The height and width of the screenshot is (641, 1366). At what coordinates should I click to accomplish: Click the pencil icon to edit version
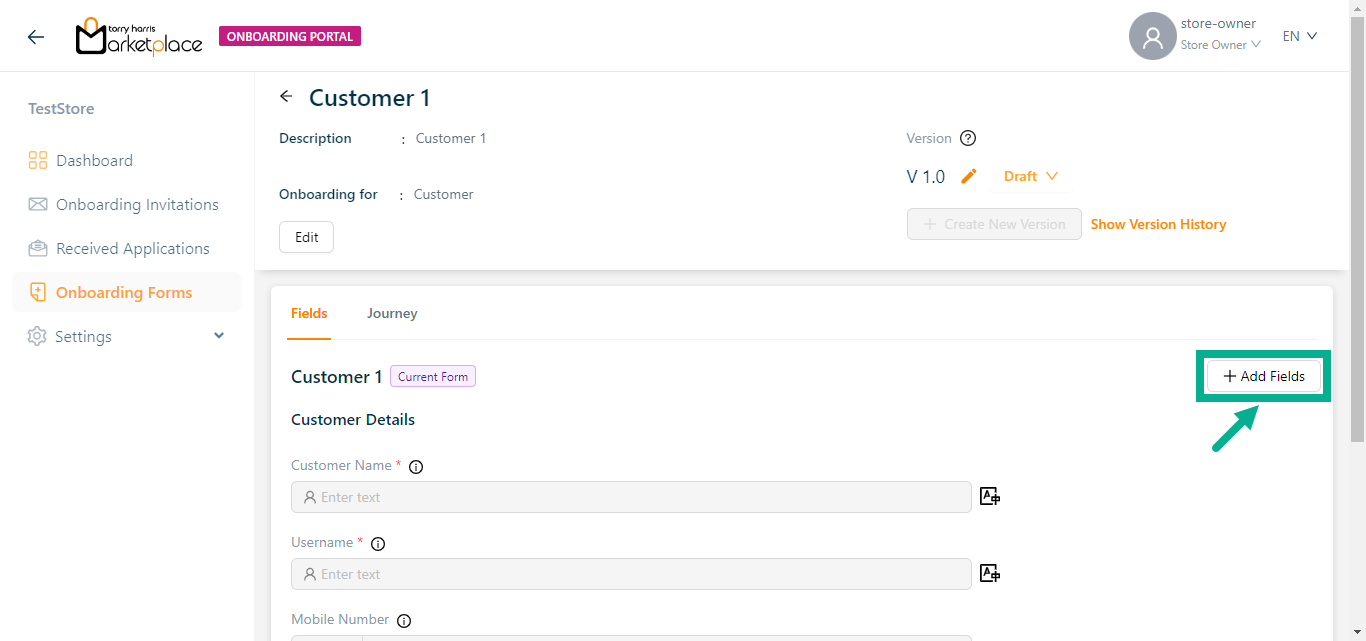tap(968, 176)
